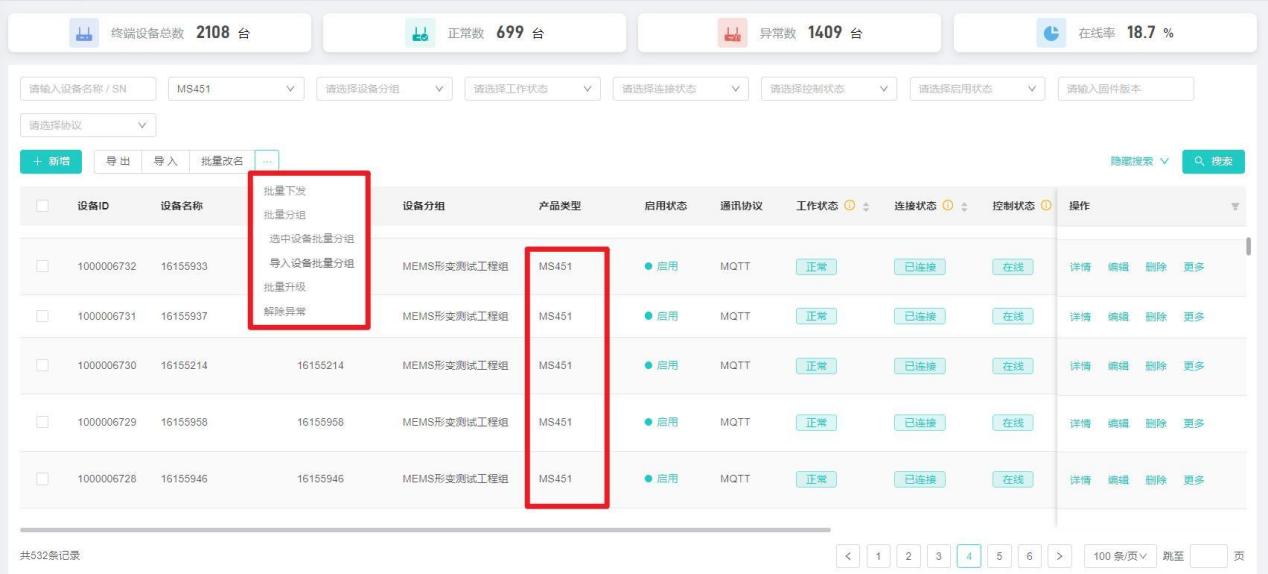Check the row for device 1000006730
This screenshot has height=574, width=1268.
[42, 365]
